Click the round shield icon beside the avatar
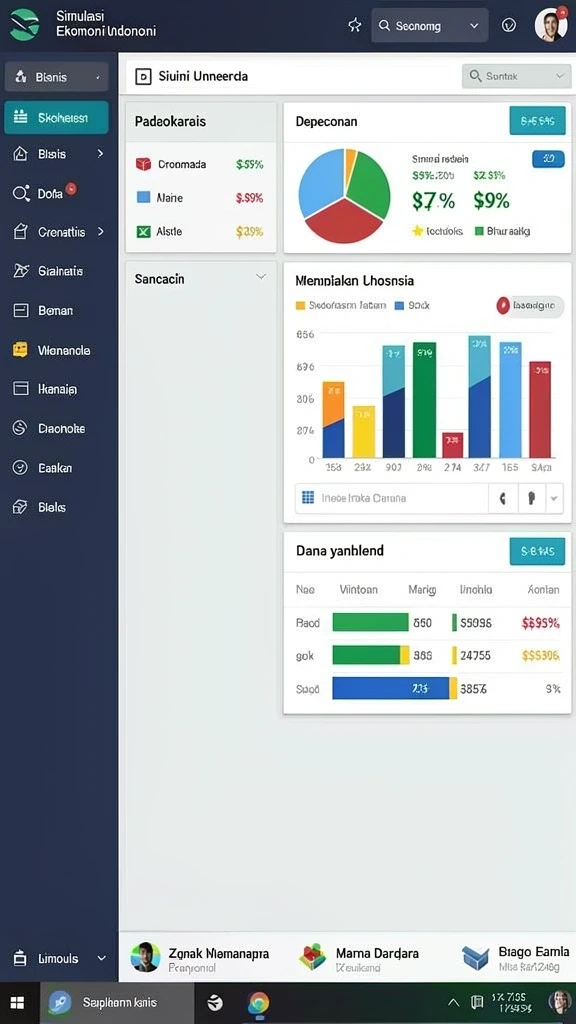This screenshot has width=576, height=1024. 509,25
